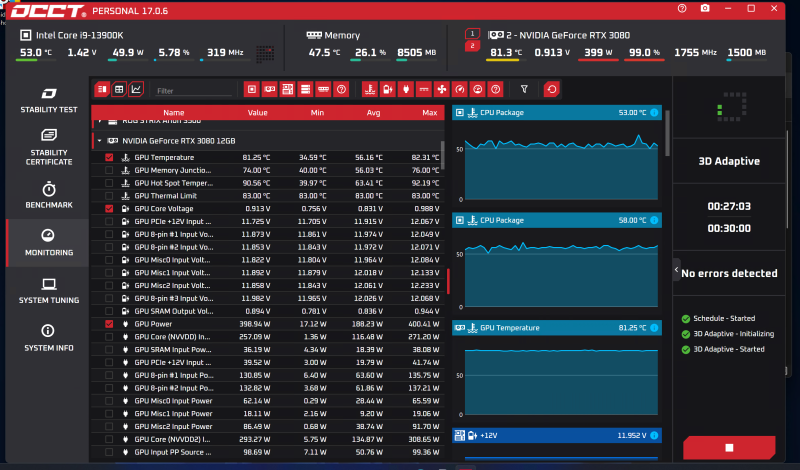Click the 400.41 W max power value
Image resolution: width=800 pixels, height=470 pixels.
click(423, 324)
